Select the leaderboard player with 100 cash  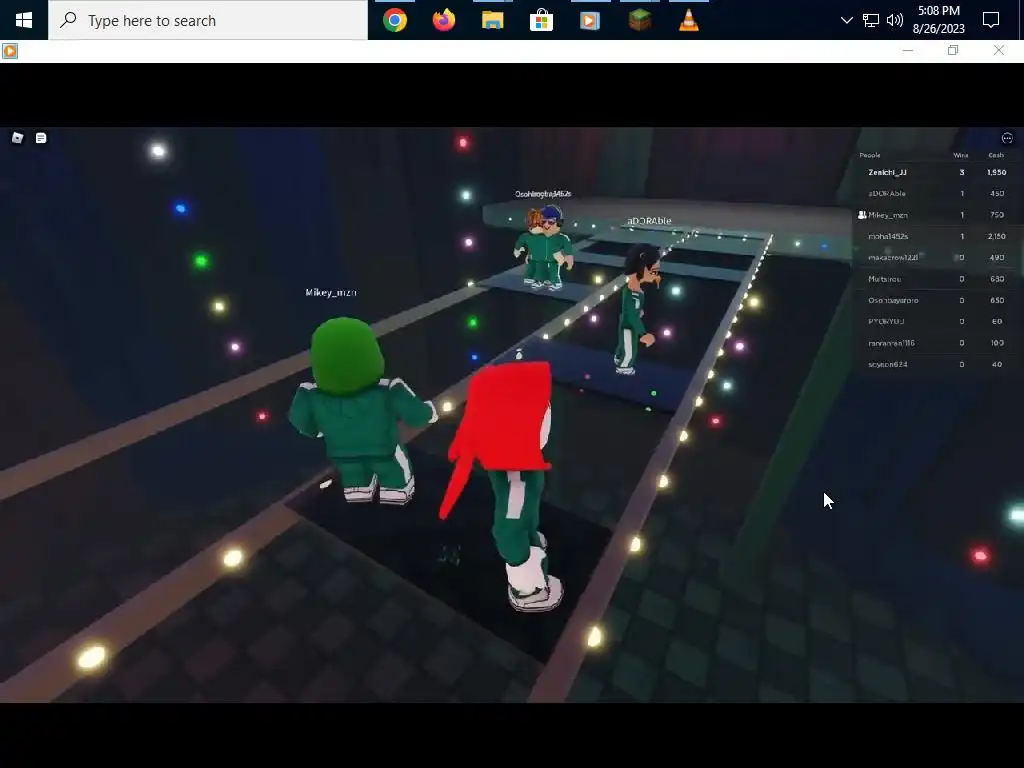point(935,343)
